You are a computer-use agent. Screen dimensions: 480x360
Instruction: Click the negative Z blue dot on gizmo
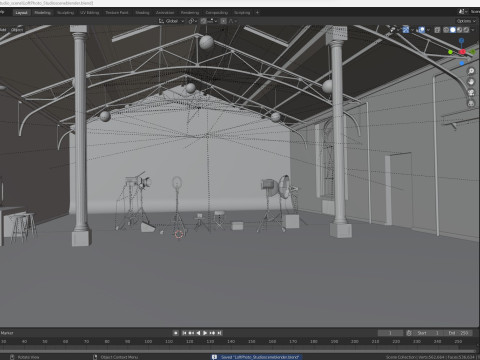click(462, 63)
